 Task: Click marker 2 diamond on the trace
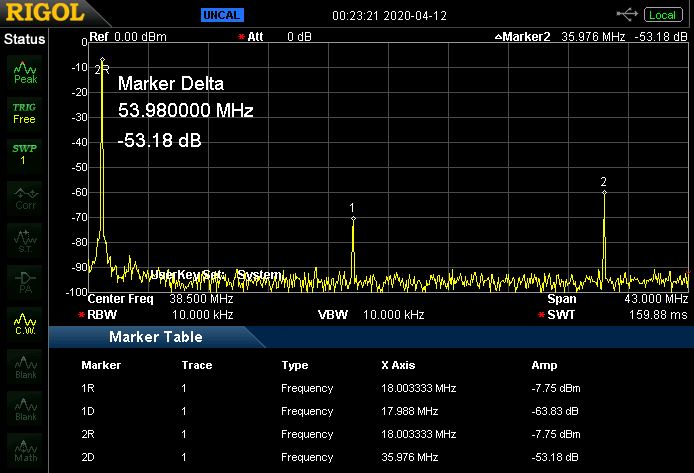tap(604, 192)
